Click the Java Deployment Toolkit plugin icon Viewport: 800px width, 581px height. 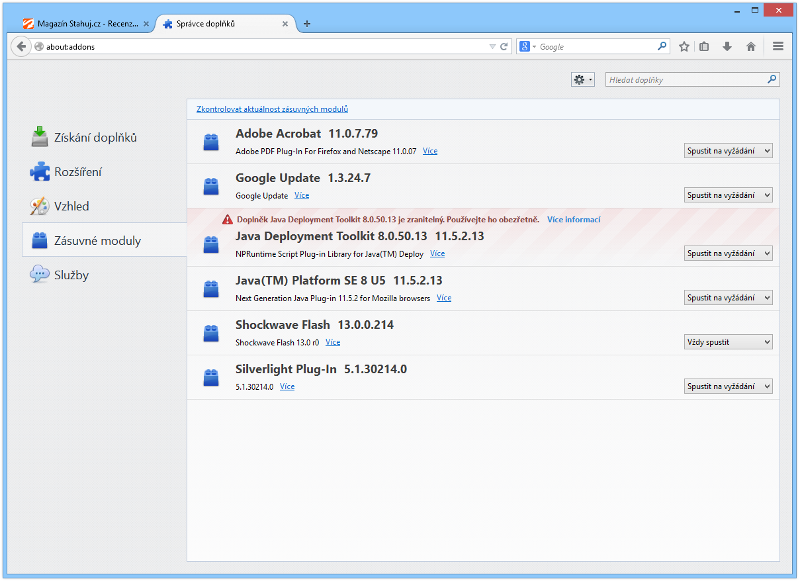coord(211,244)
